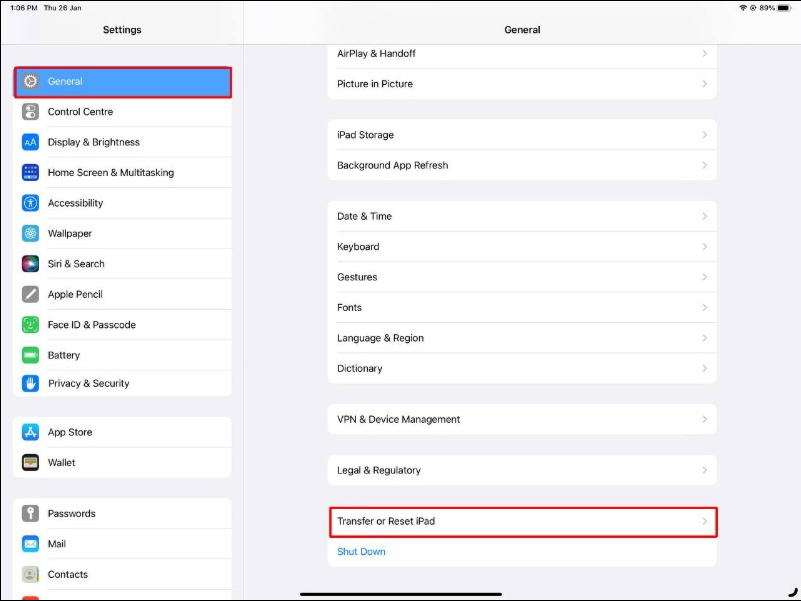
Task: Tap the Display & Brightness icon
Action: pyautogui.click(x=31, y=142)
